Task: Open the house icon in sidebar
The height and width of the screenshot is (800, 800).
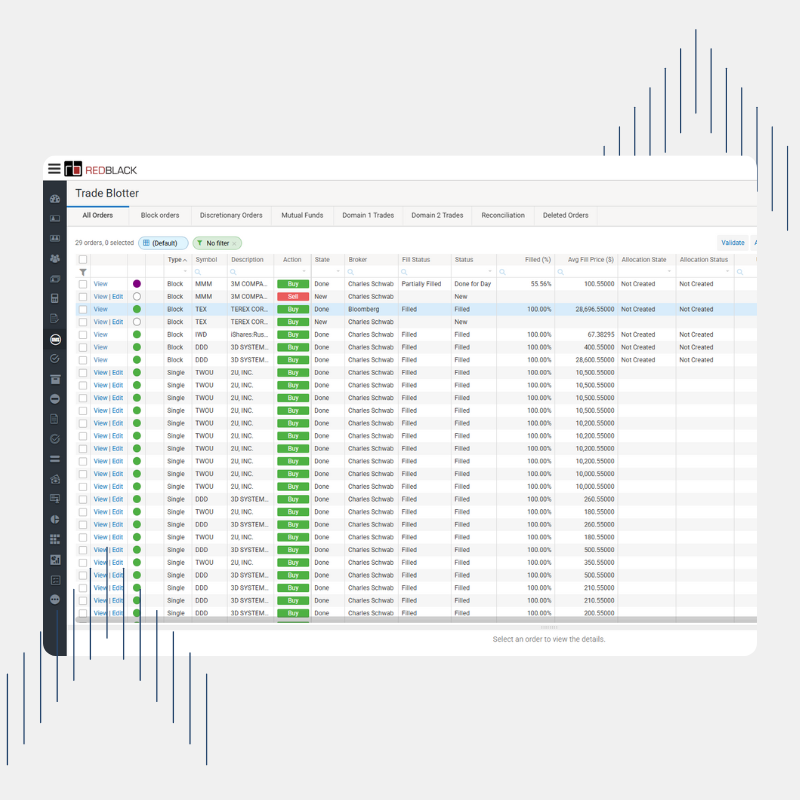Action: tap(55, 479)
